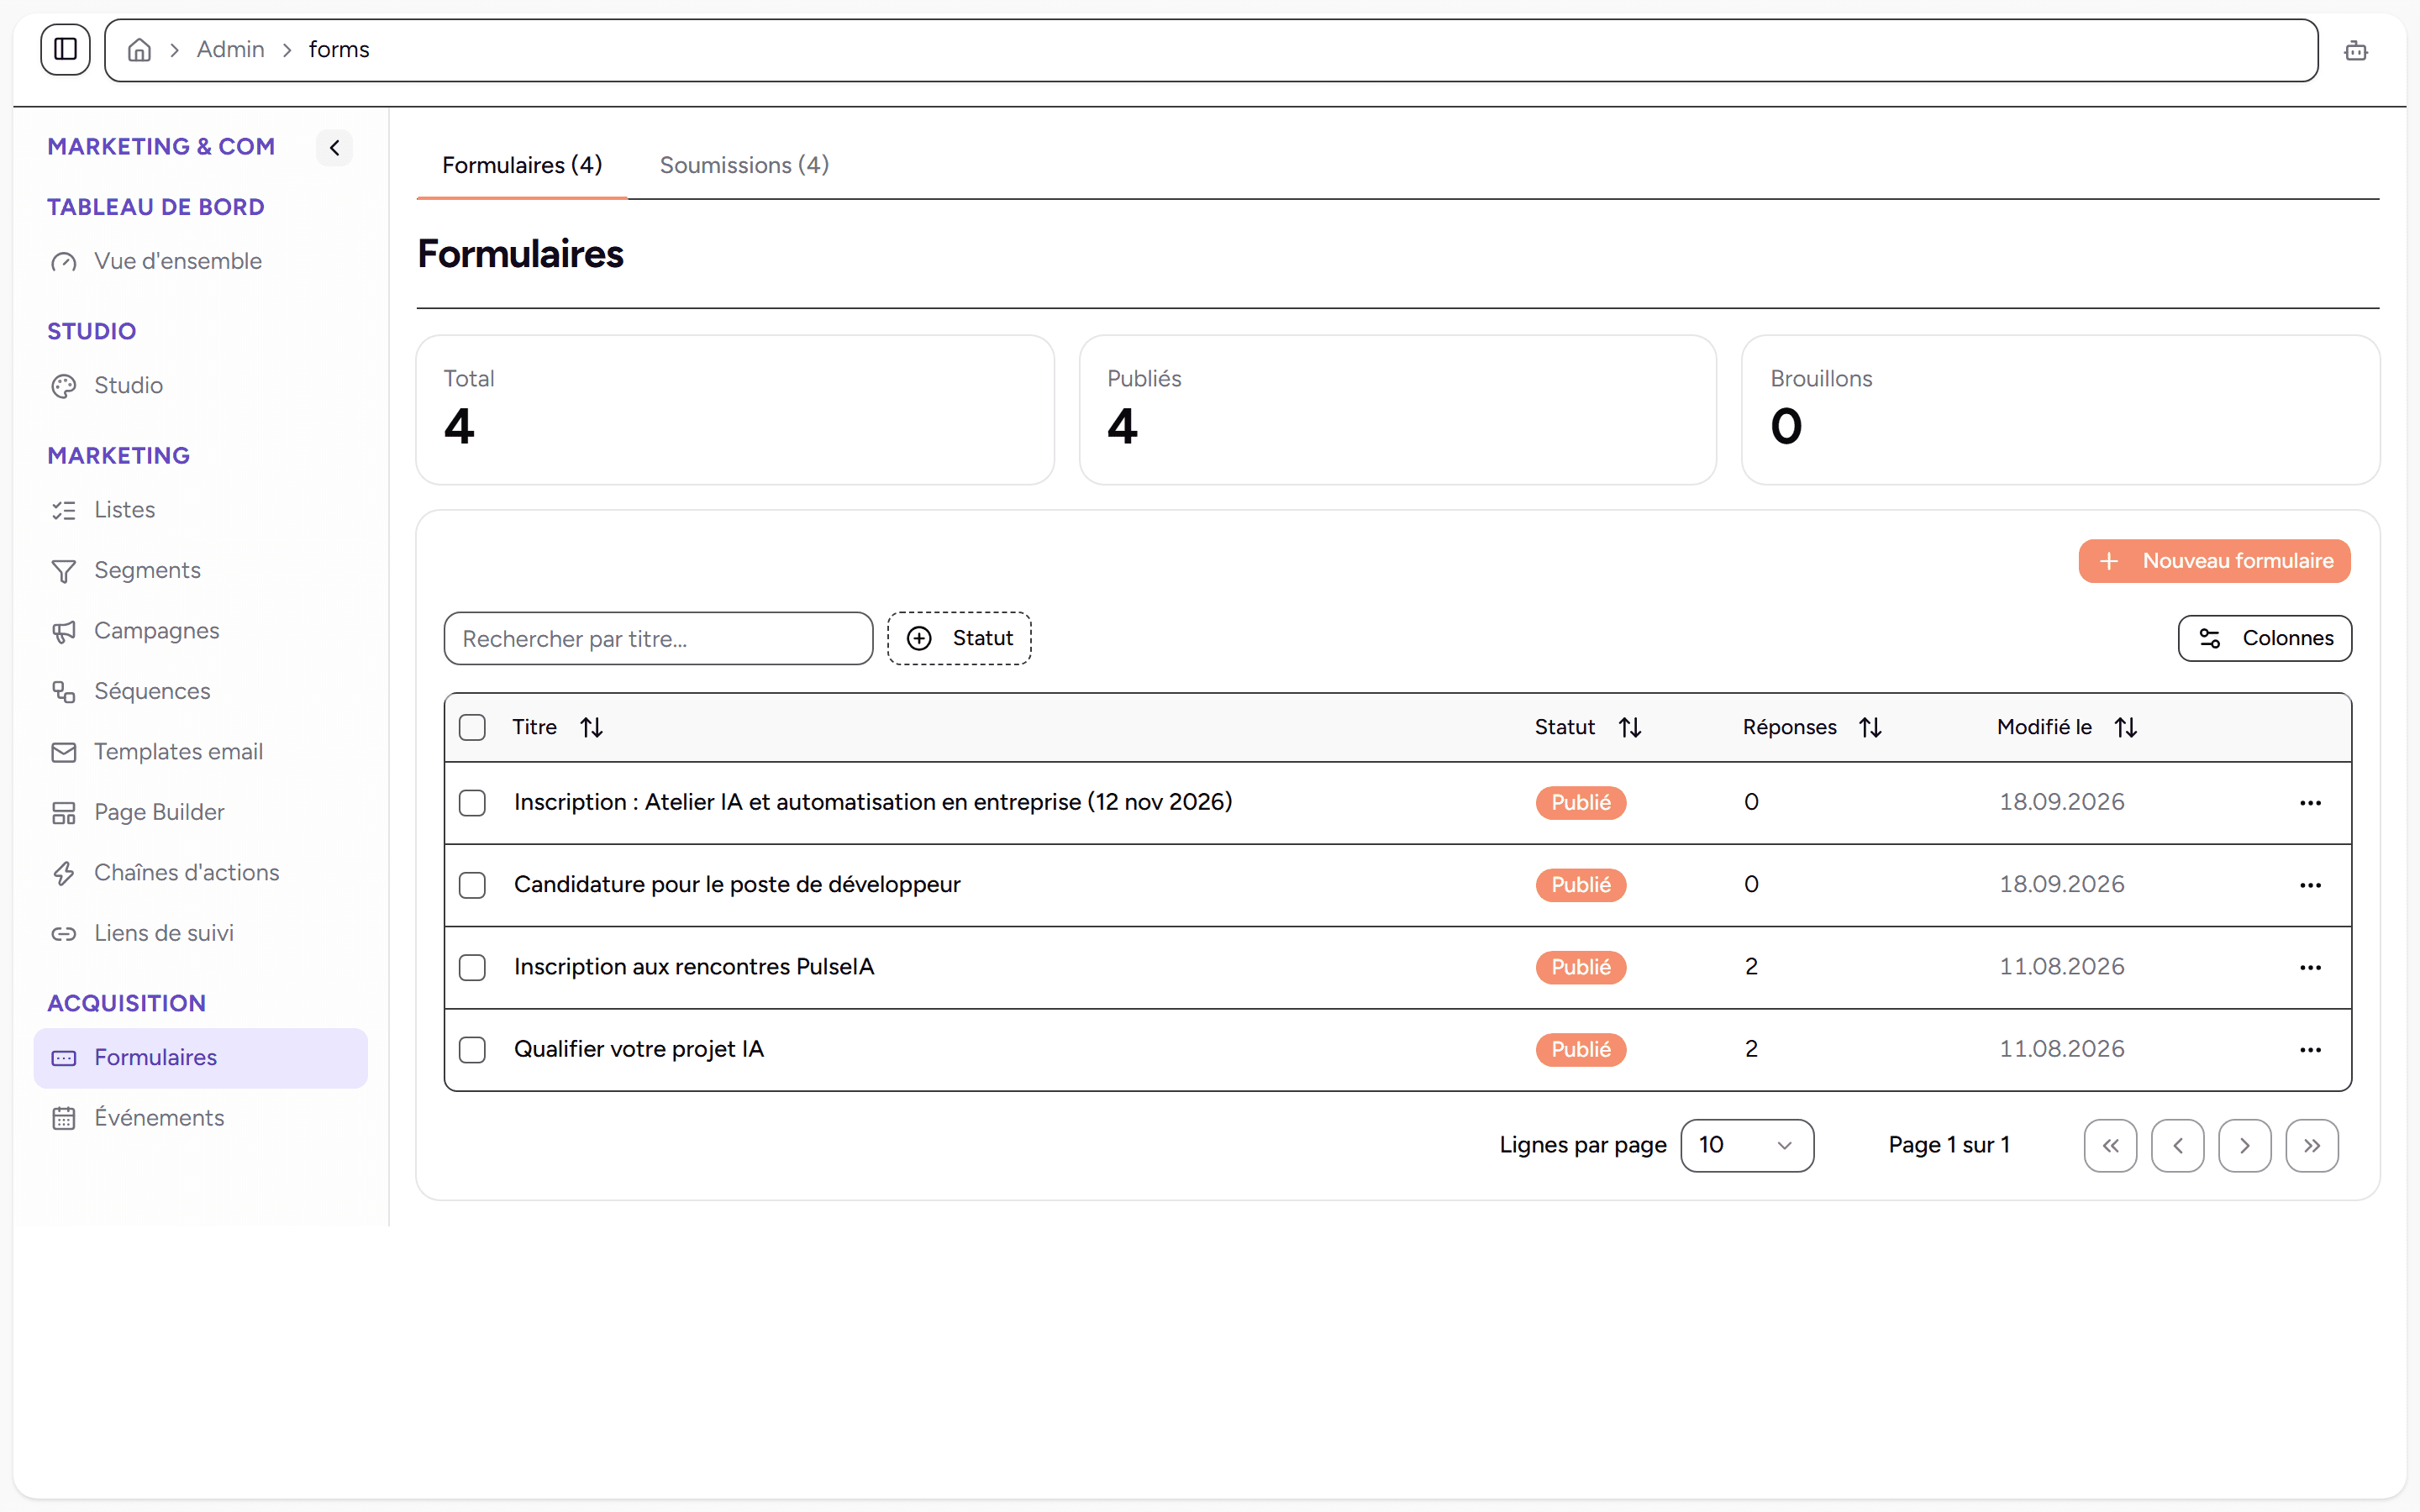Open the assistant robot icon
Image resolution: width=2420 pixels, height=1512 pixels.
[2355, 50]
